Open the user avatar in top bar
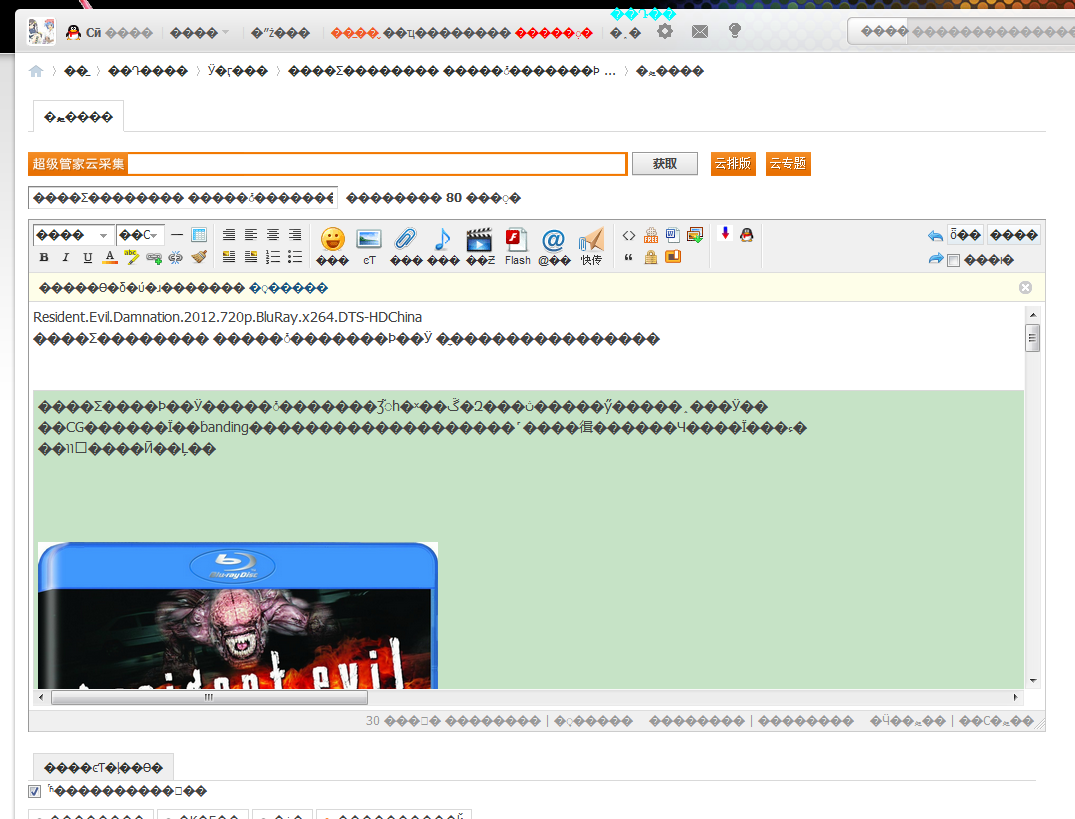 (x=41, y=32)
